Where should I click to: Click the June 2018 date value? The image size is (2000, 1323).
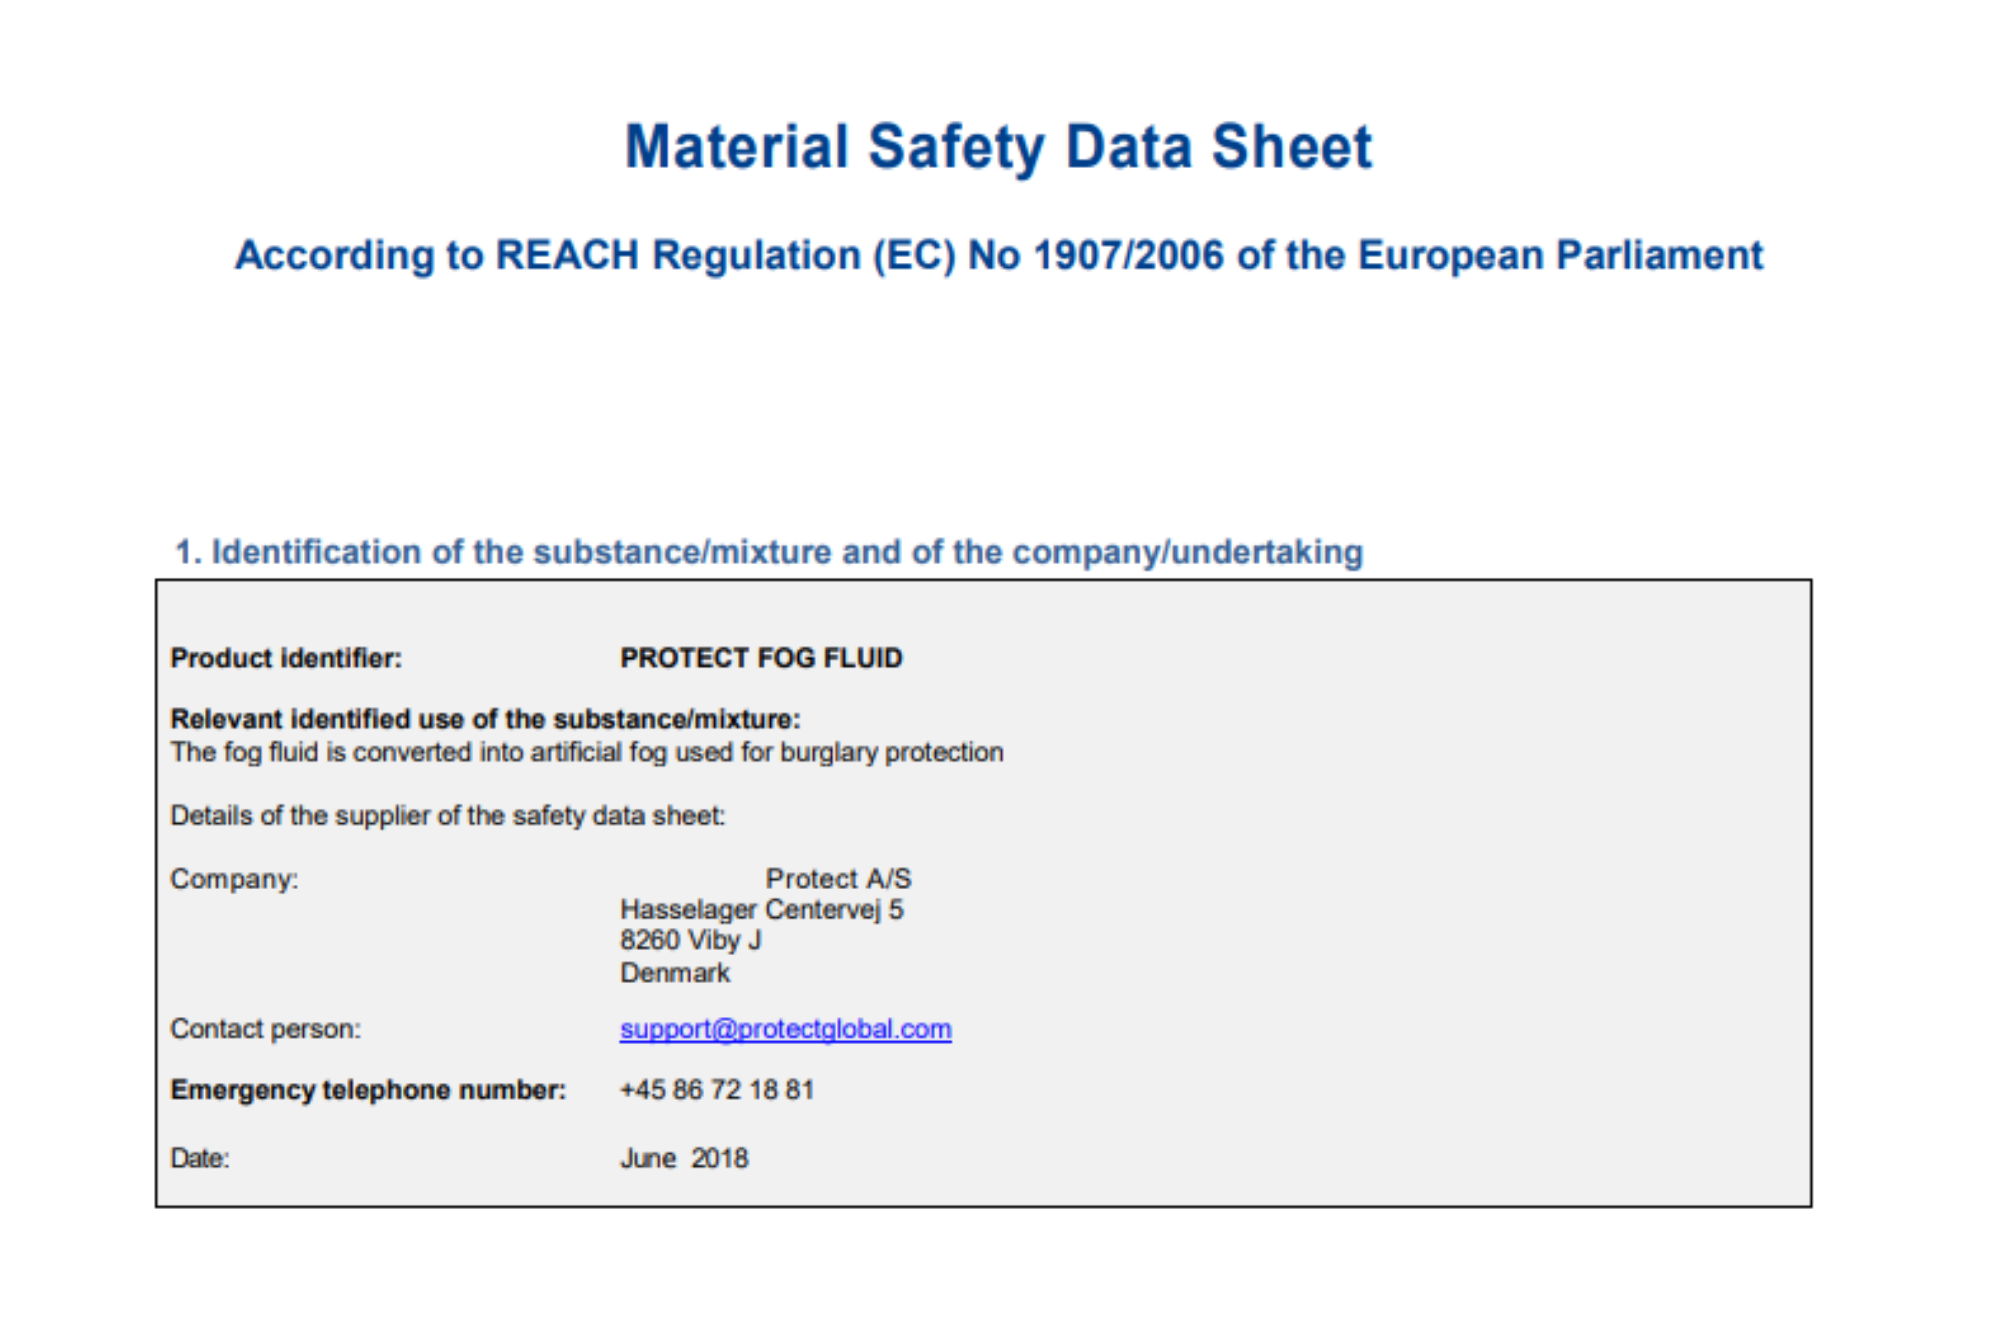[x=684, y=1158]
